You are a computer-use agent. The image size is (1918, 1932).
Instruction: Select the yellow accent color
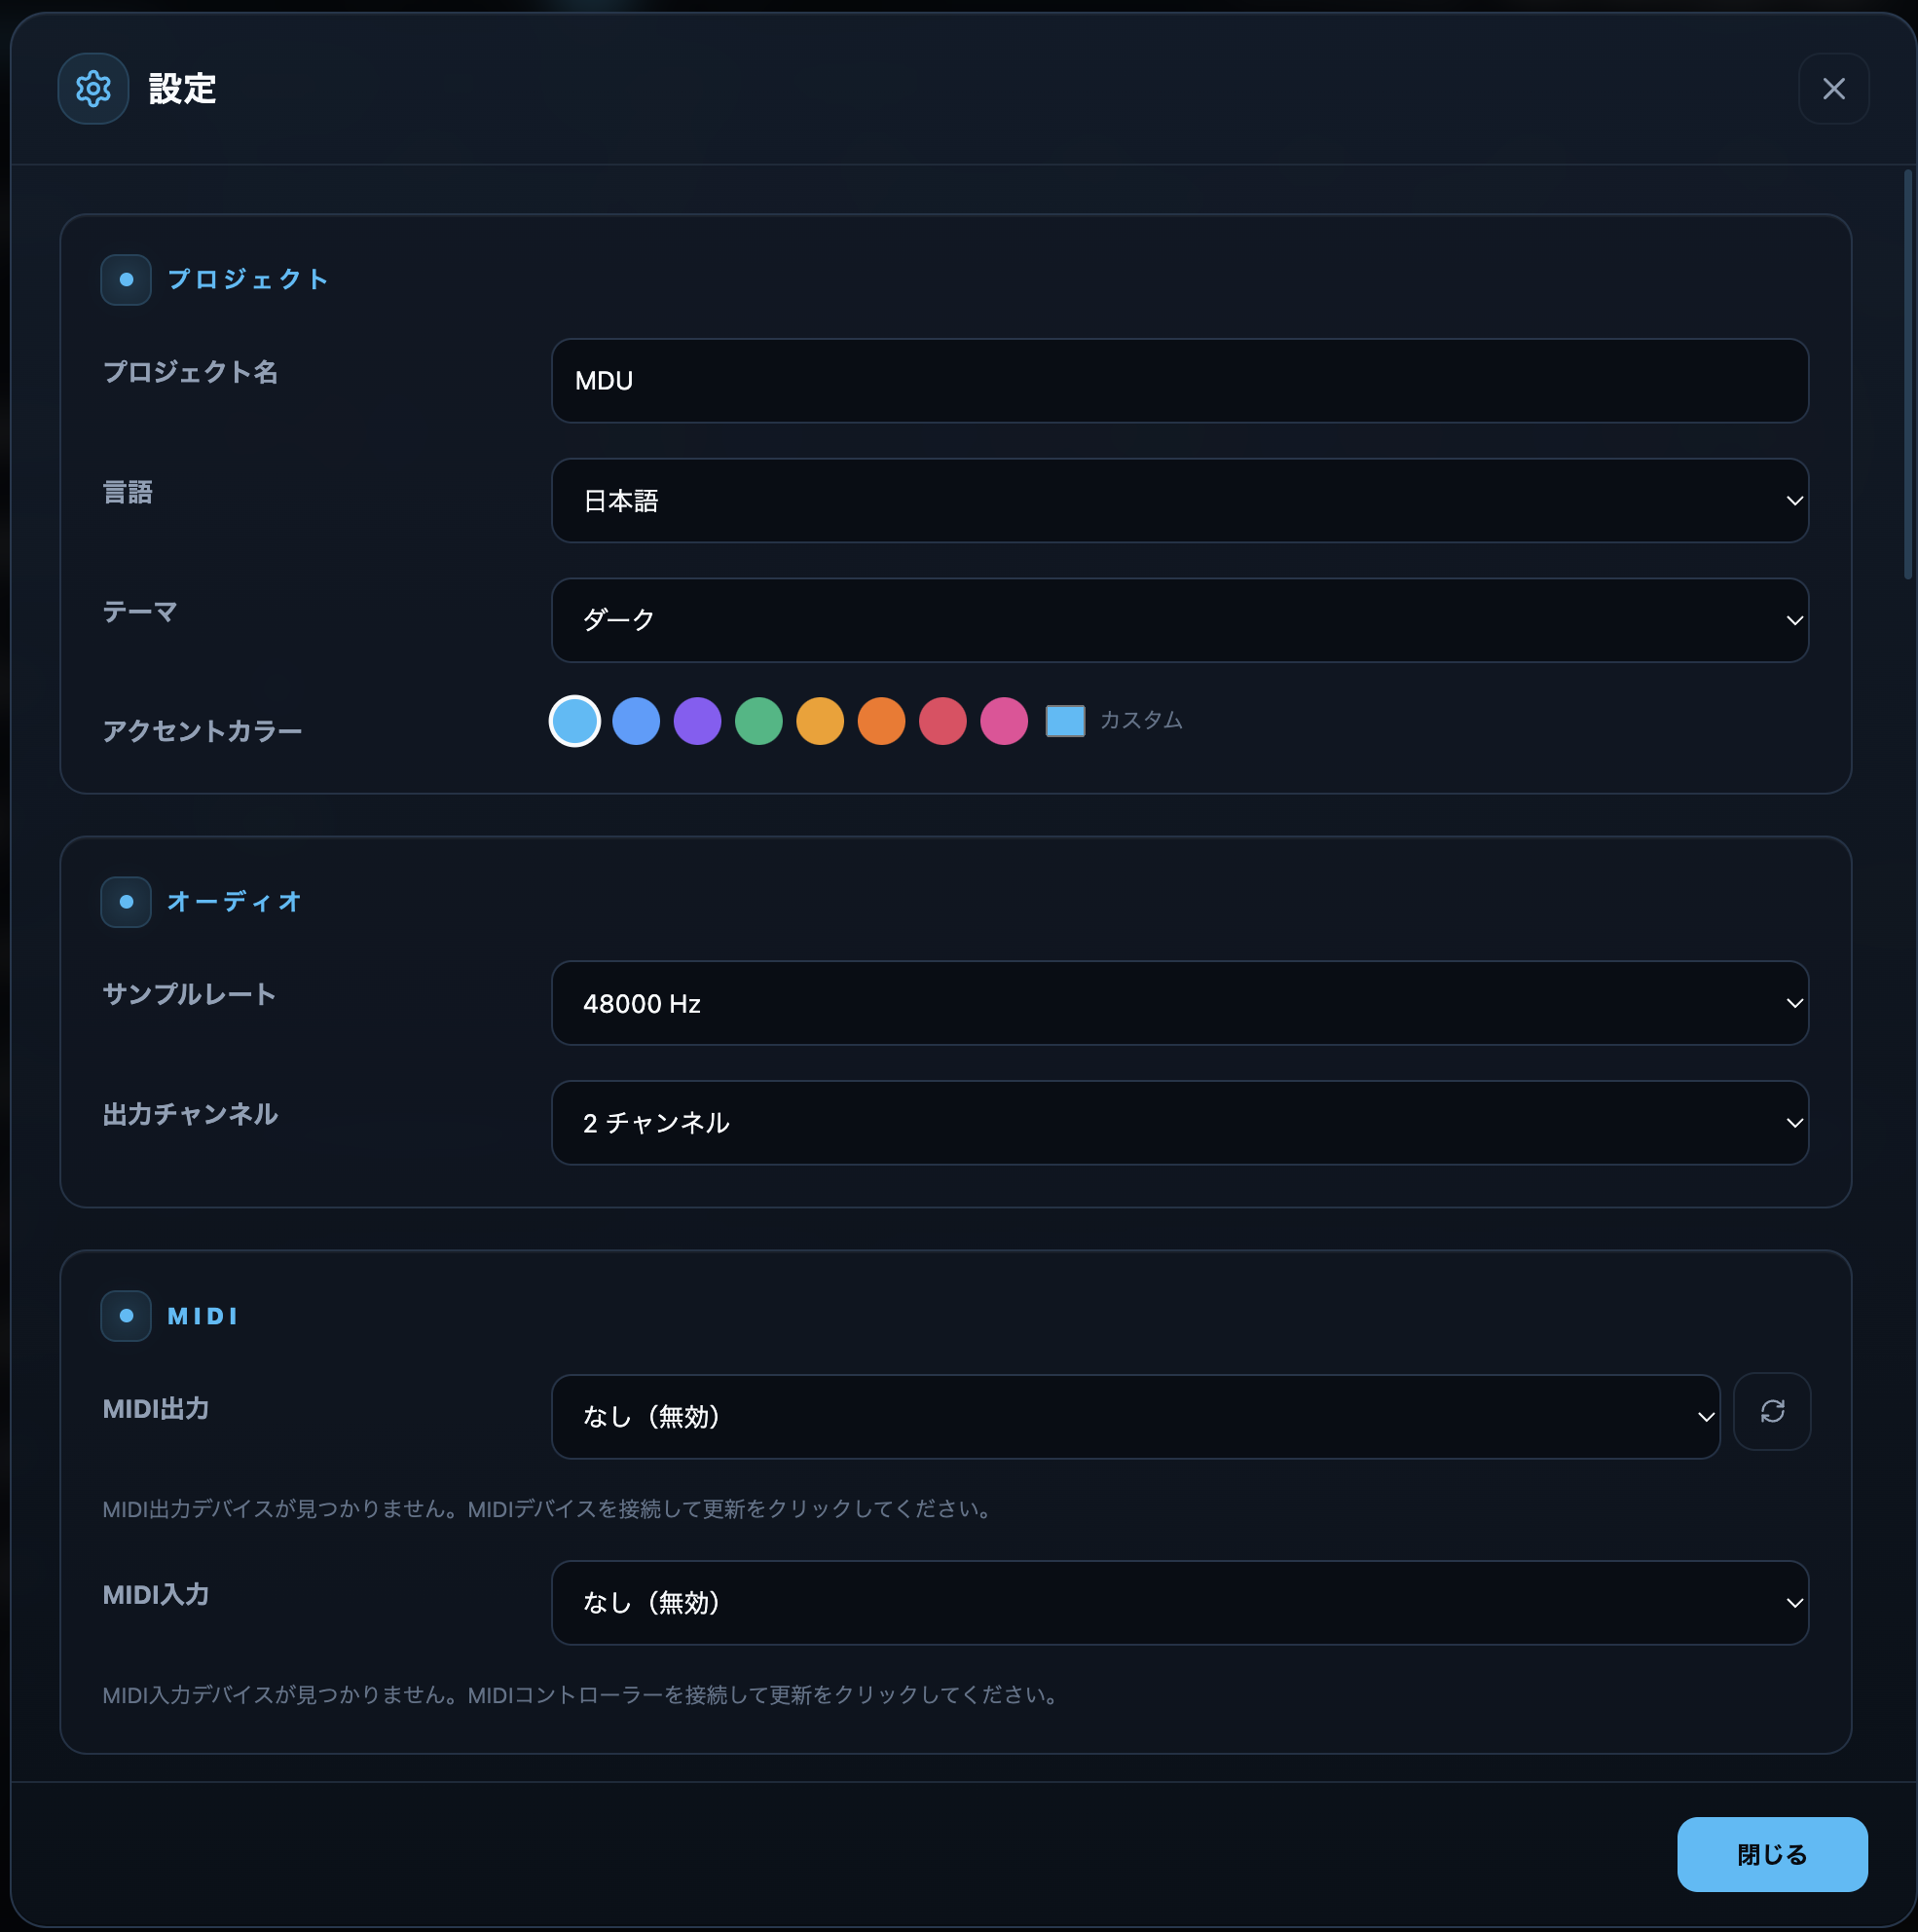point(820,721)
